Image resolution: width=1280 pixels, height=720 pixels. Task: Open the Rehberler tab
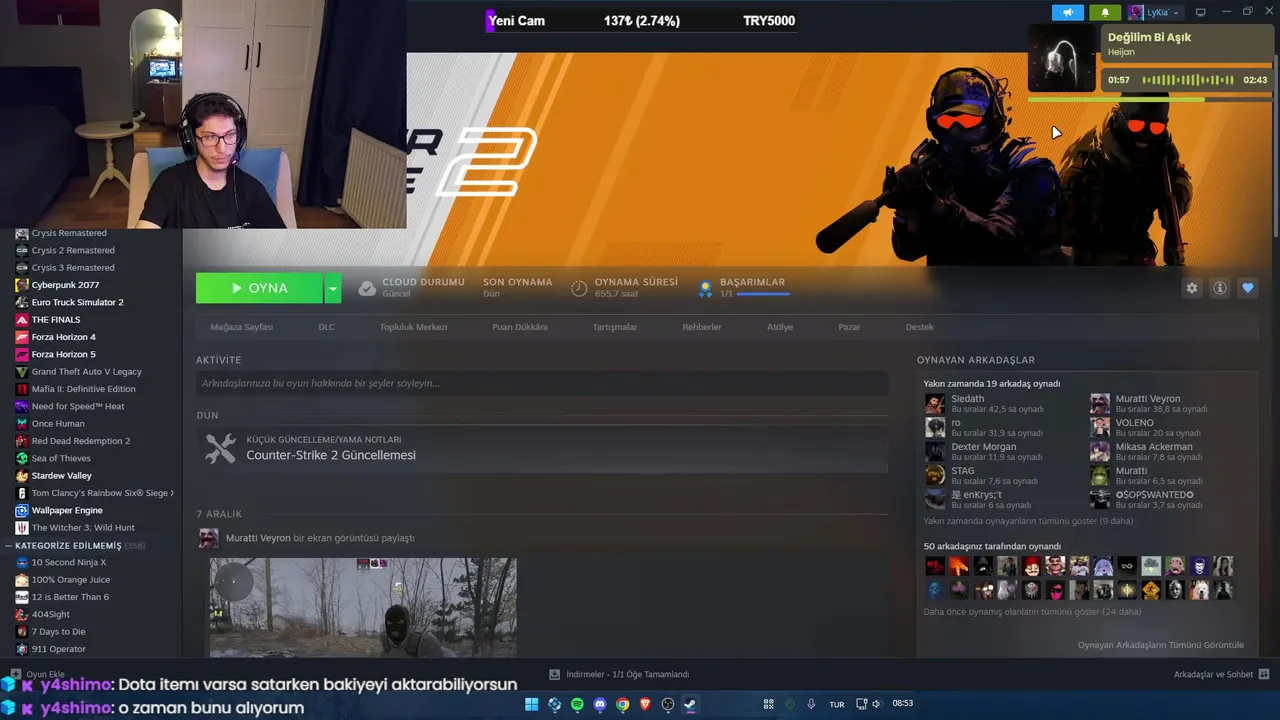click(x=702, y=327)
